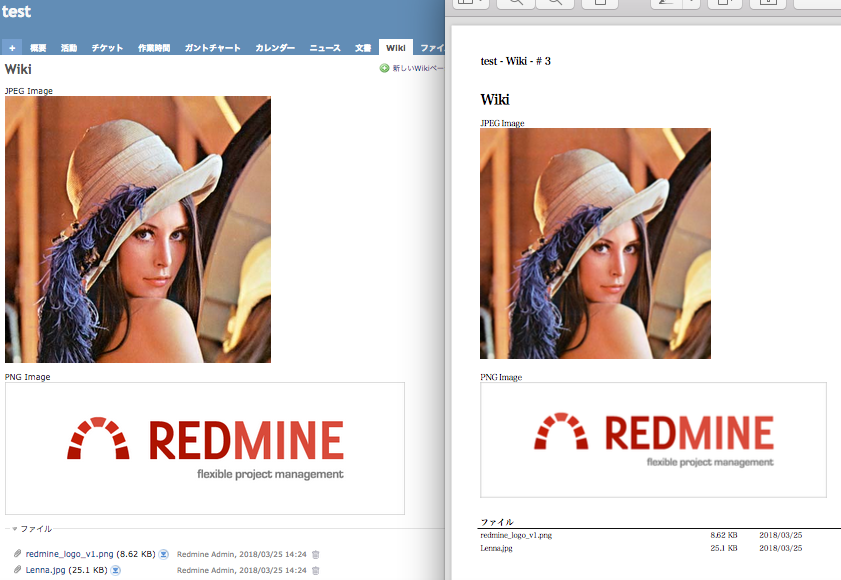Click the green plus icon for new Wiki page
Image resolution: width=841 pixels, height=580 pixels.
point(385,68)
